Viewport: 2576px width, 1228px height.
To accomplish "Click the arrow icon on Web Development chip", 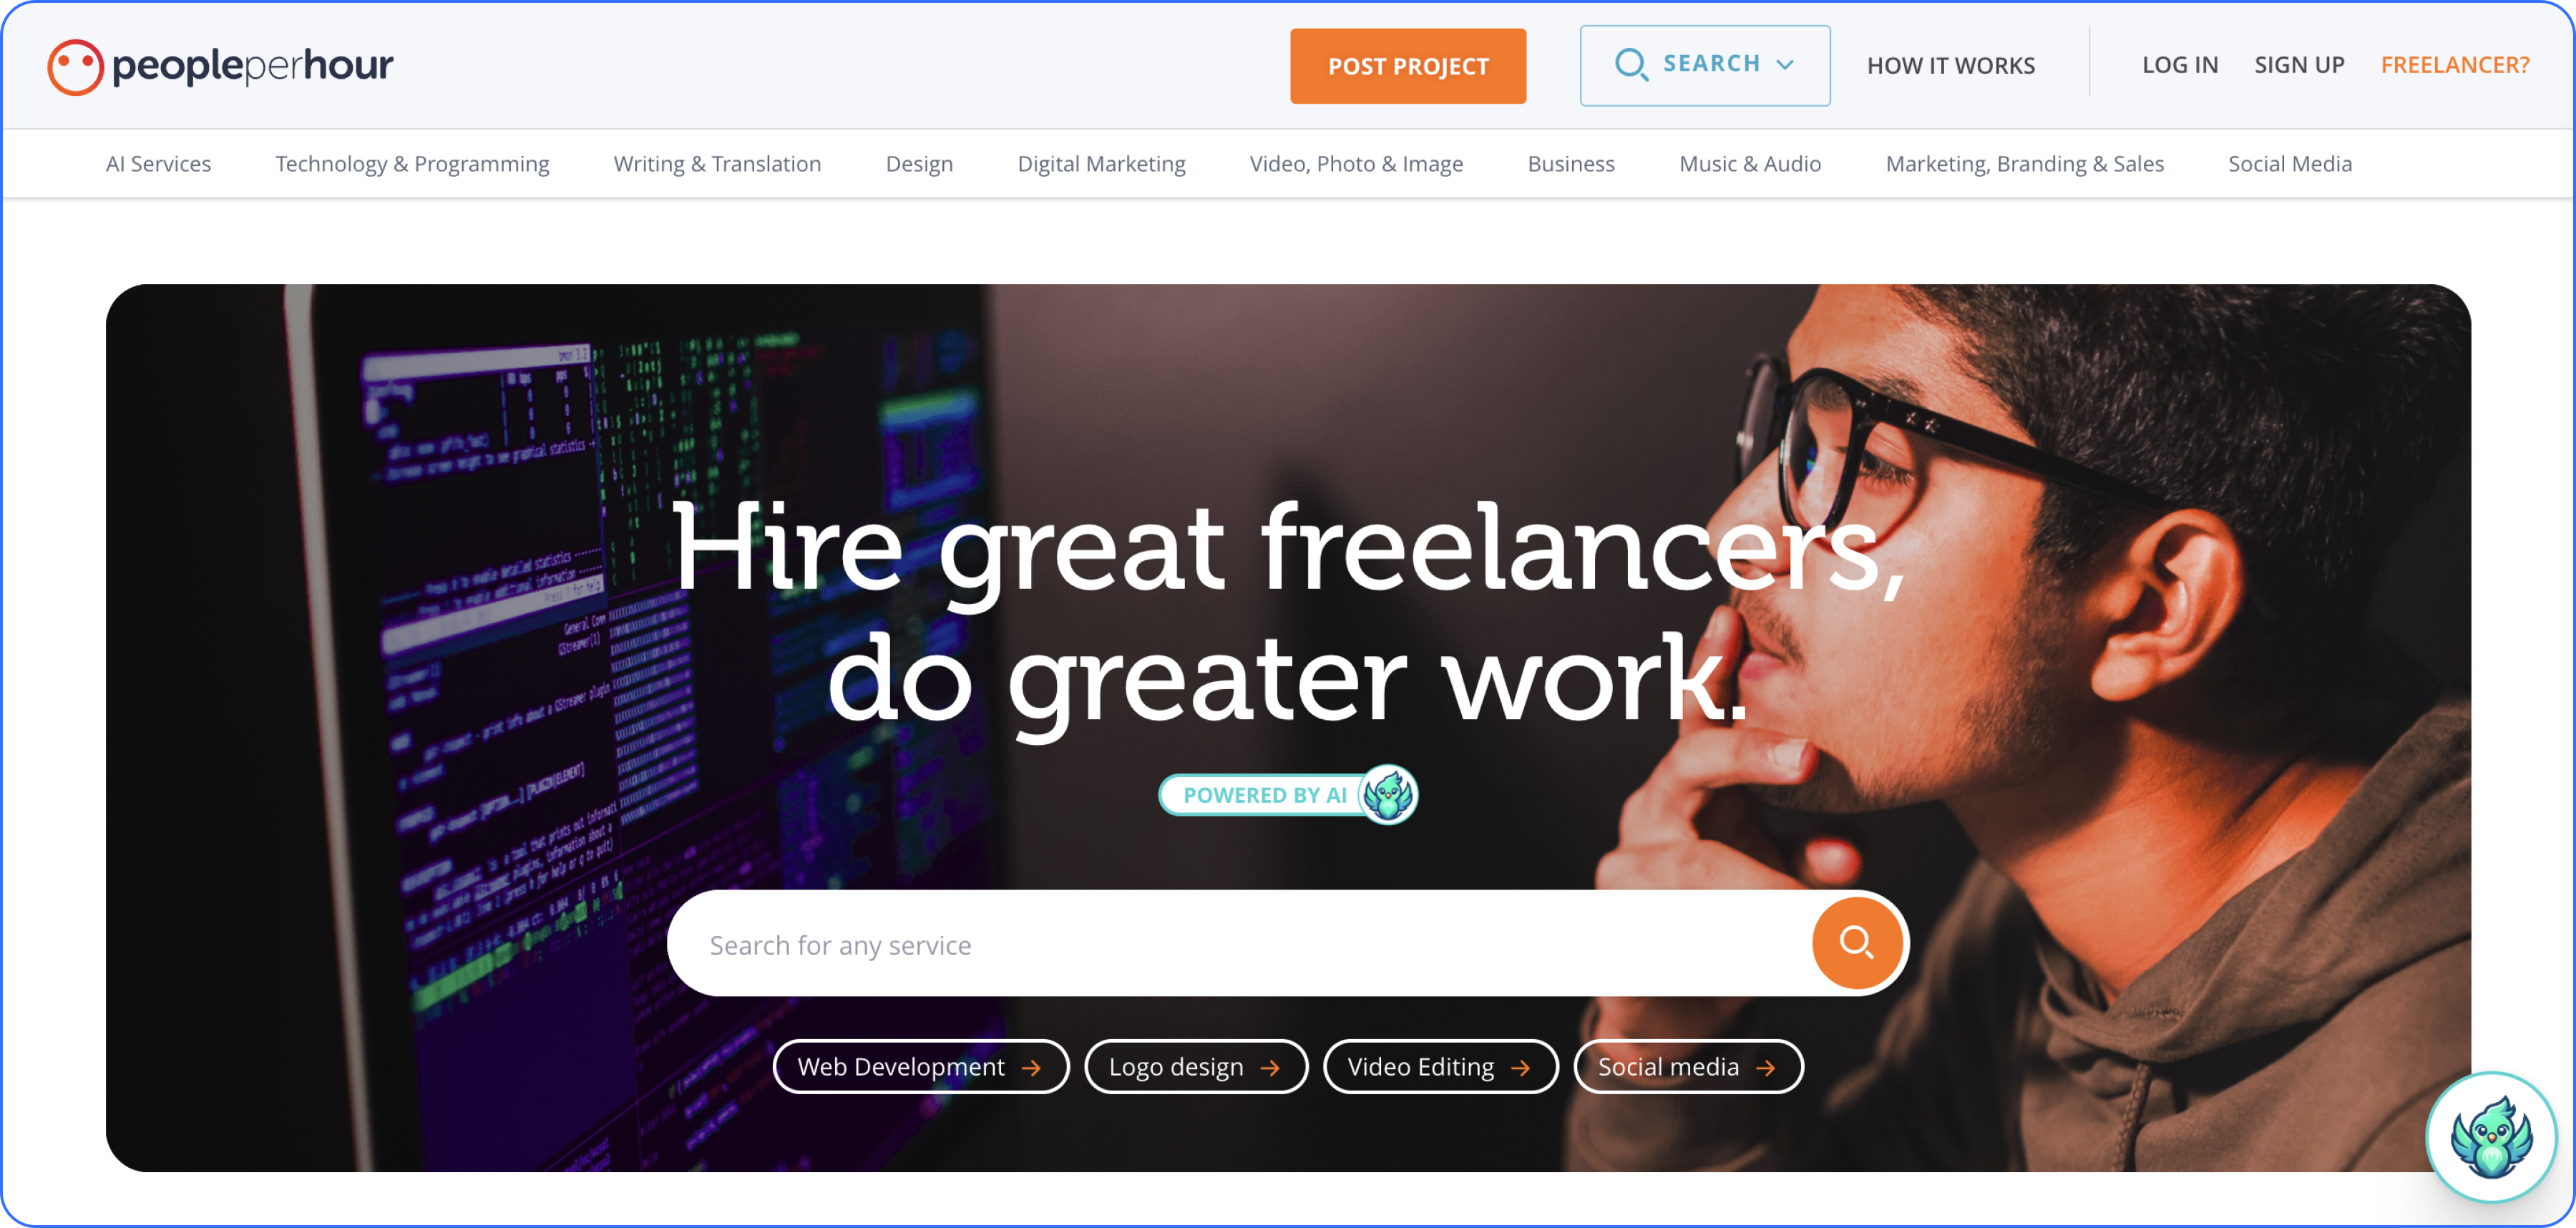I will pos(1031,1068).
